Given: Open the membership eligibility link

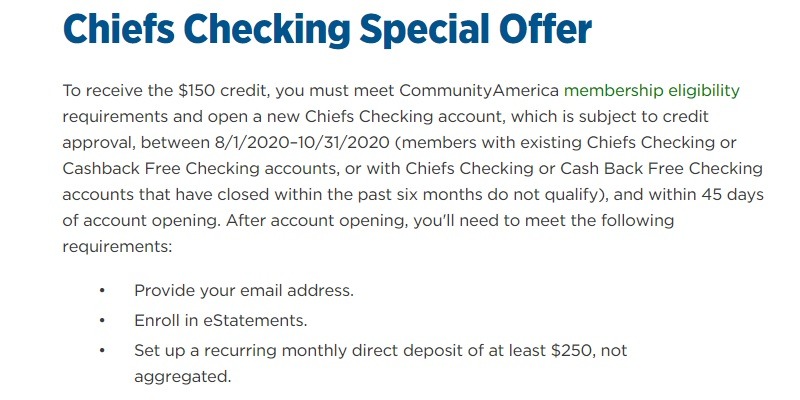Looking at the screenshot, I should (x=652, y=91).
